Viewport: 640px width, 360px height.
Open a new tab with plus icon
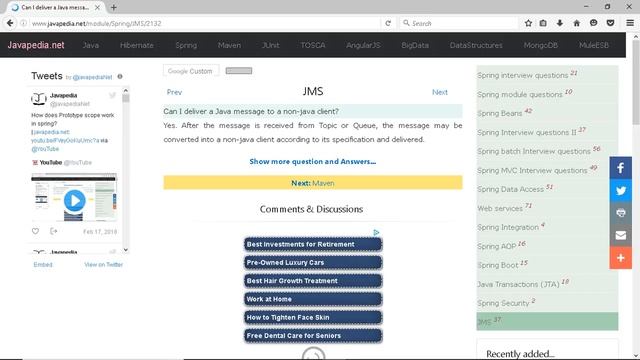click(x=113, y=7)
